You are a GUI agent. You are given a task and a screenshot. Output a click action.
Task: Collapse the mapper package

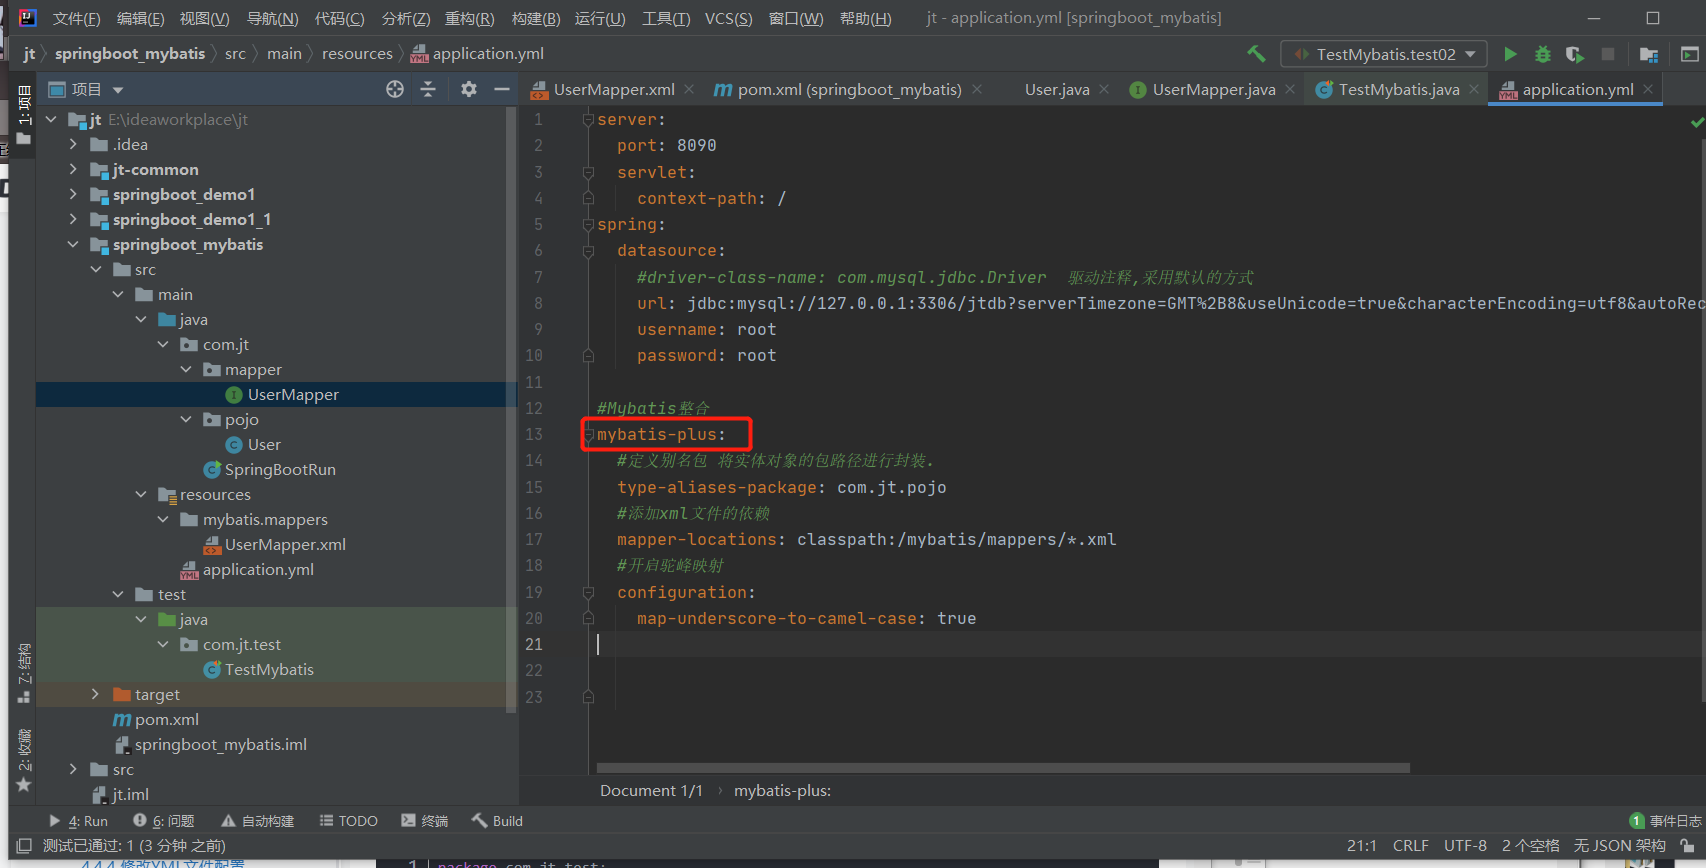tap(186, 369)
